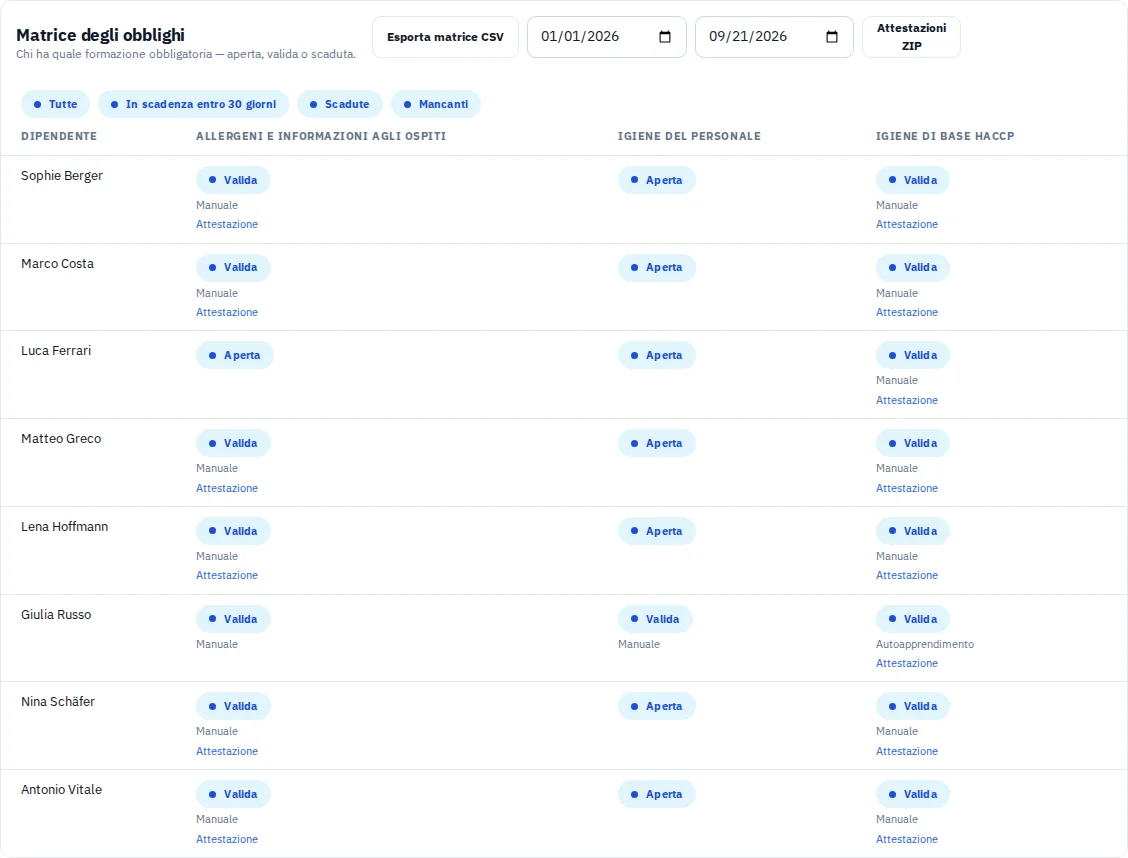Click Antonio Vitale's Aperta personal hygiene badge
Screen dimensions: 1128x858
click(x=657, y=794)
